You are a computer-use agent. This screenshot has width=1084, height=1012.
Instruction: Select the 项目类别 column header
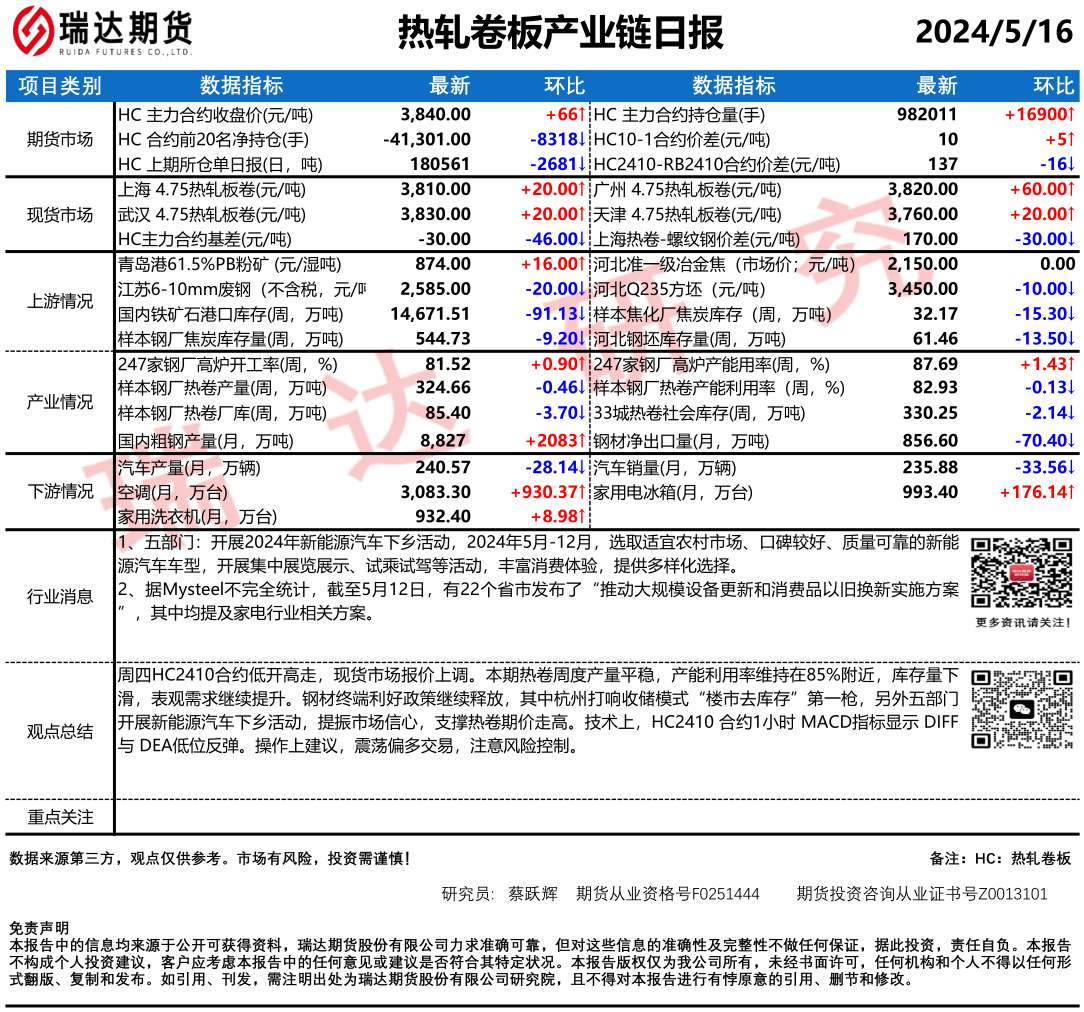click(x=60, y=86)
